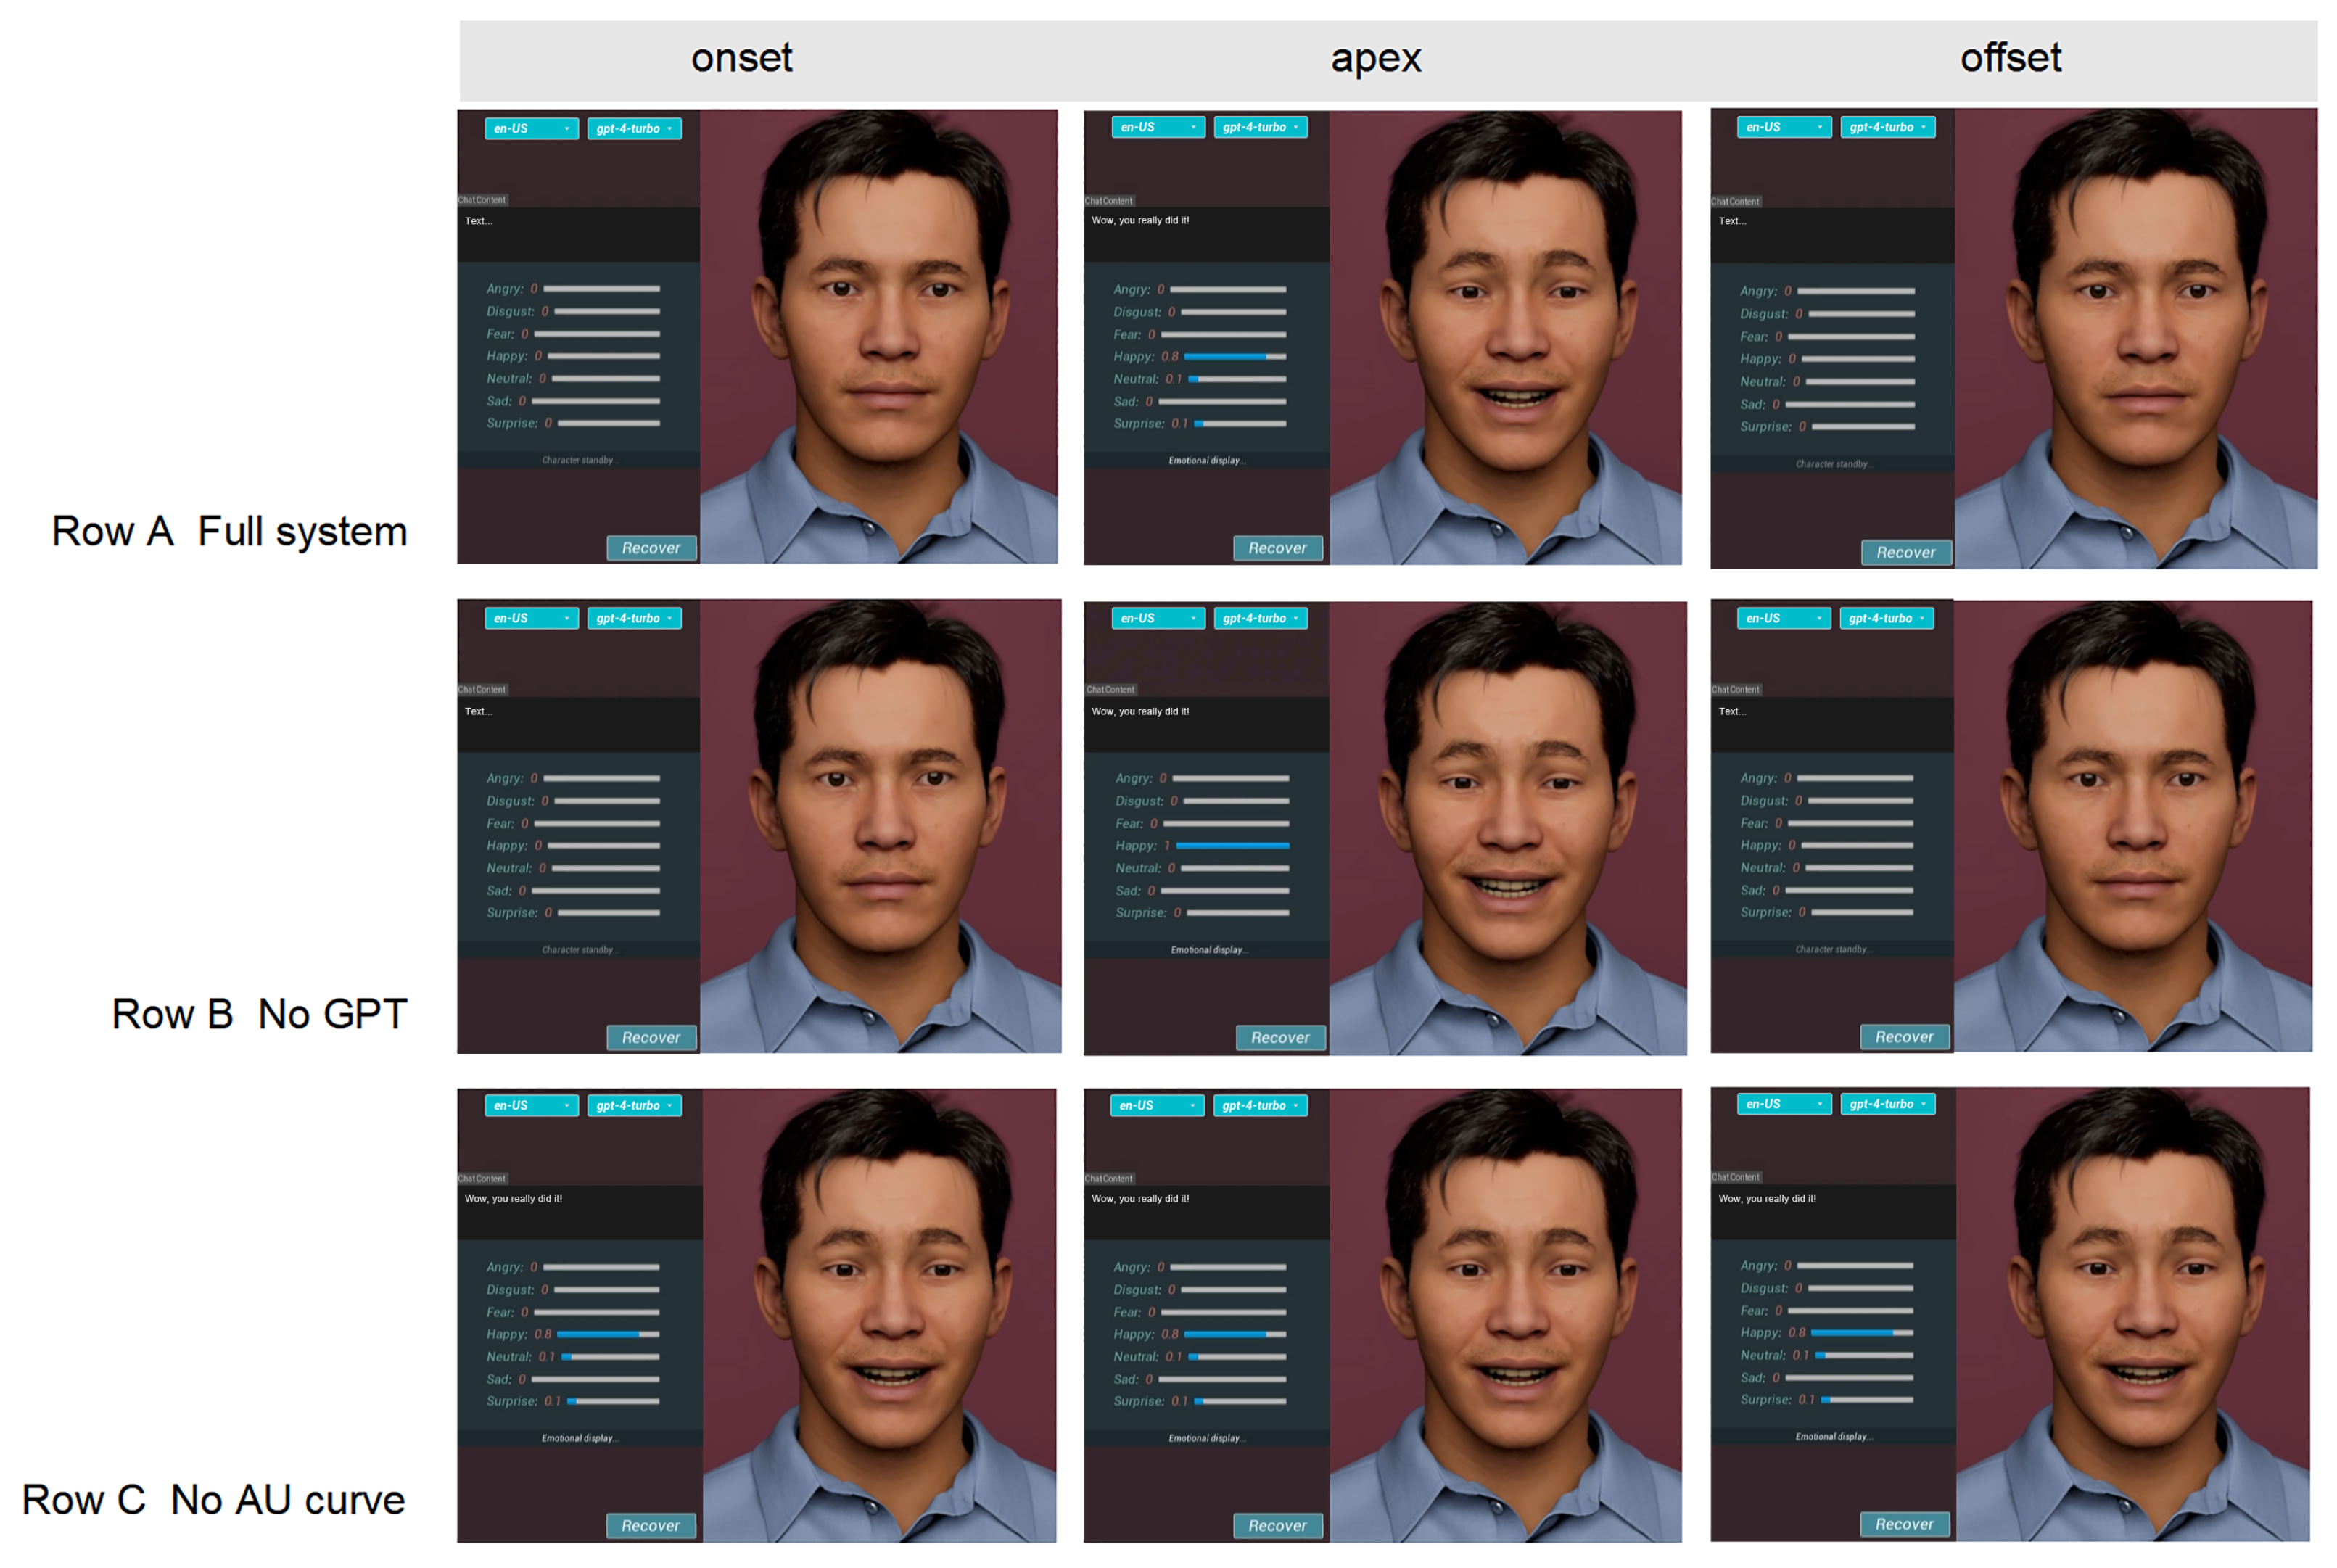Click Sad slider in Row B onset panel
Image resolution: width=2337 pixels, height=1568 pixels.
(x=595, y=891)
